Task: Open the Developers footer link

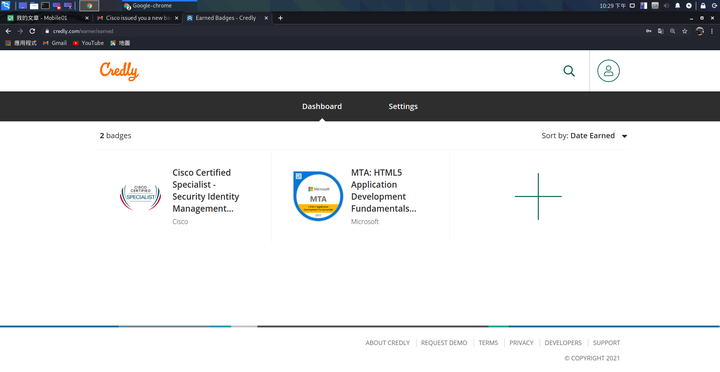Action: click(x=563, y=343)
